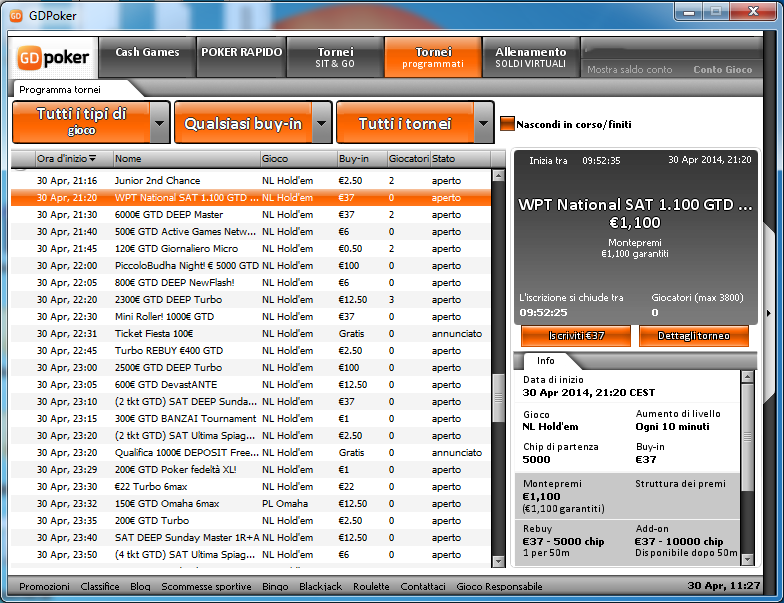Select 150€ GTD Omaha 6max row
The height and width of the screenshot is (603, 784).
point(251,504)
